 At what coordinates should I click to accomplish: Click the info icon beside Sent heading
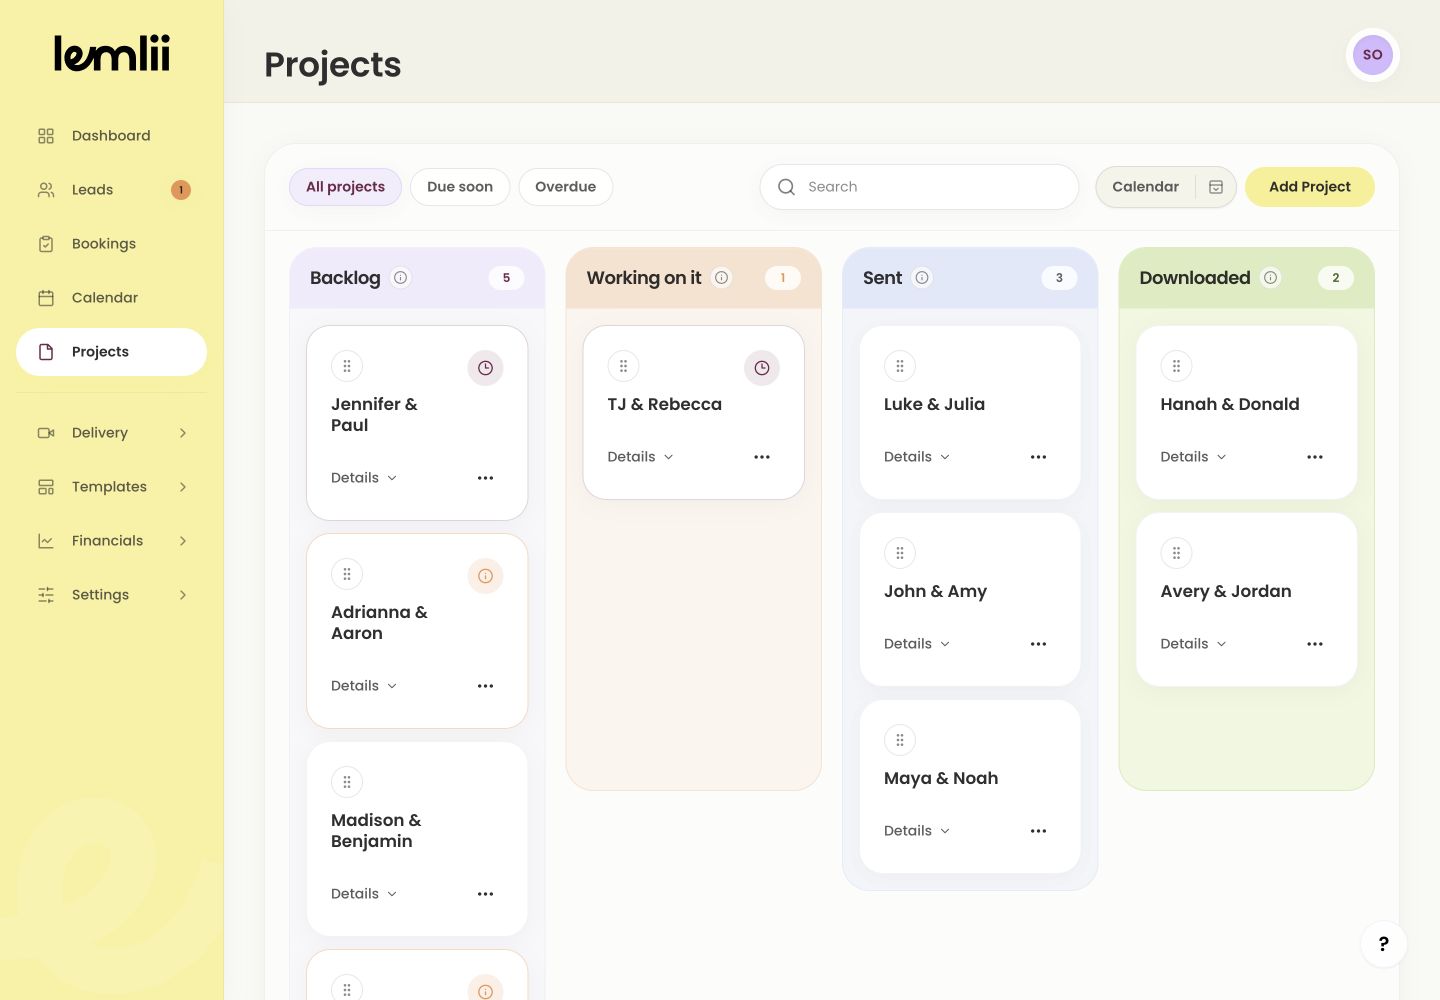point(922,278)
